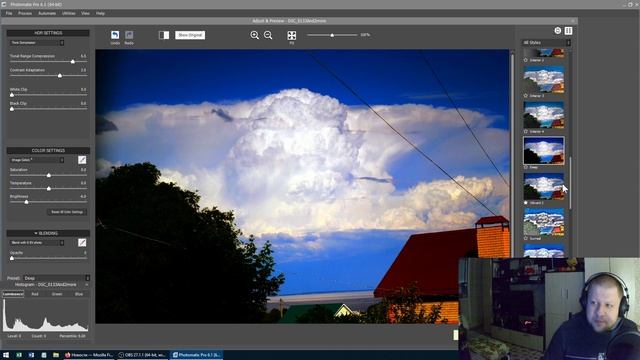640x360 pixels.
Task: Click the Show Original button
Action: (x=190, y=35)
